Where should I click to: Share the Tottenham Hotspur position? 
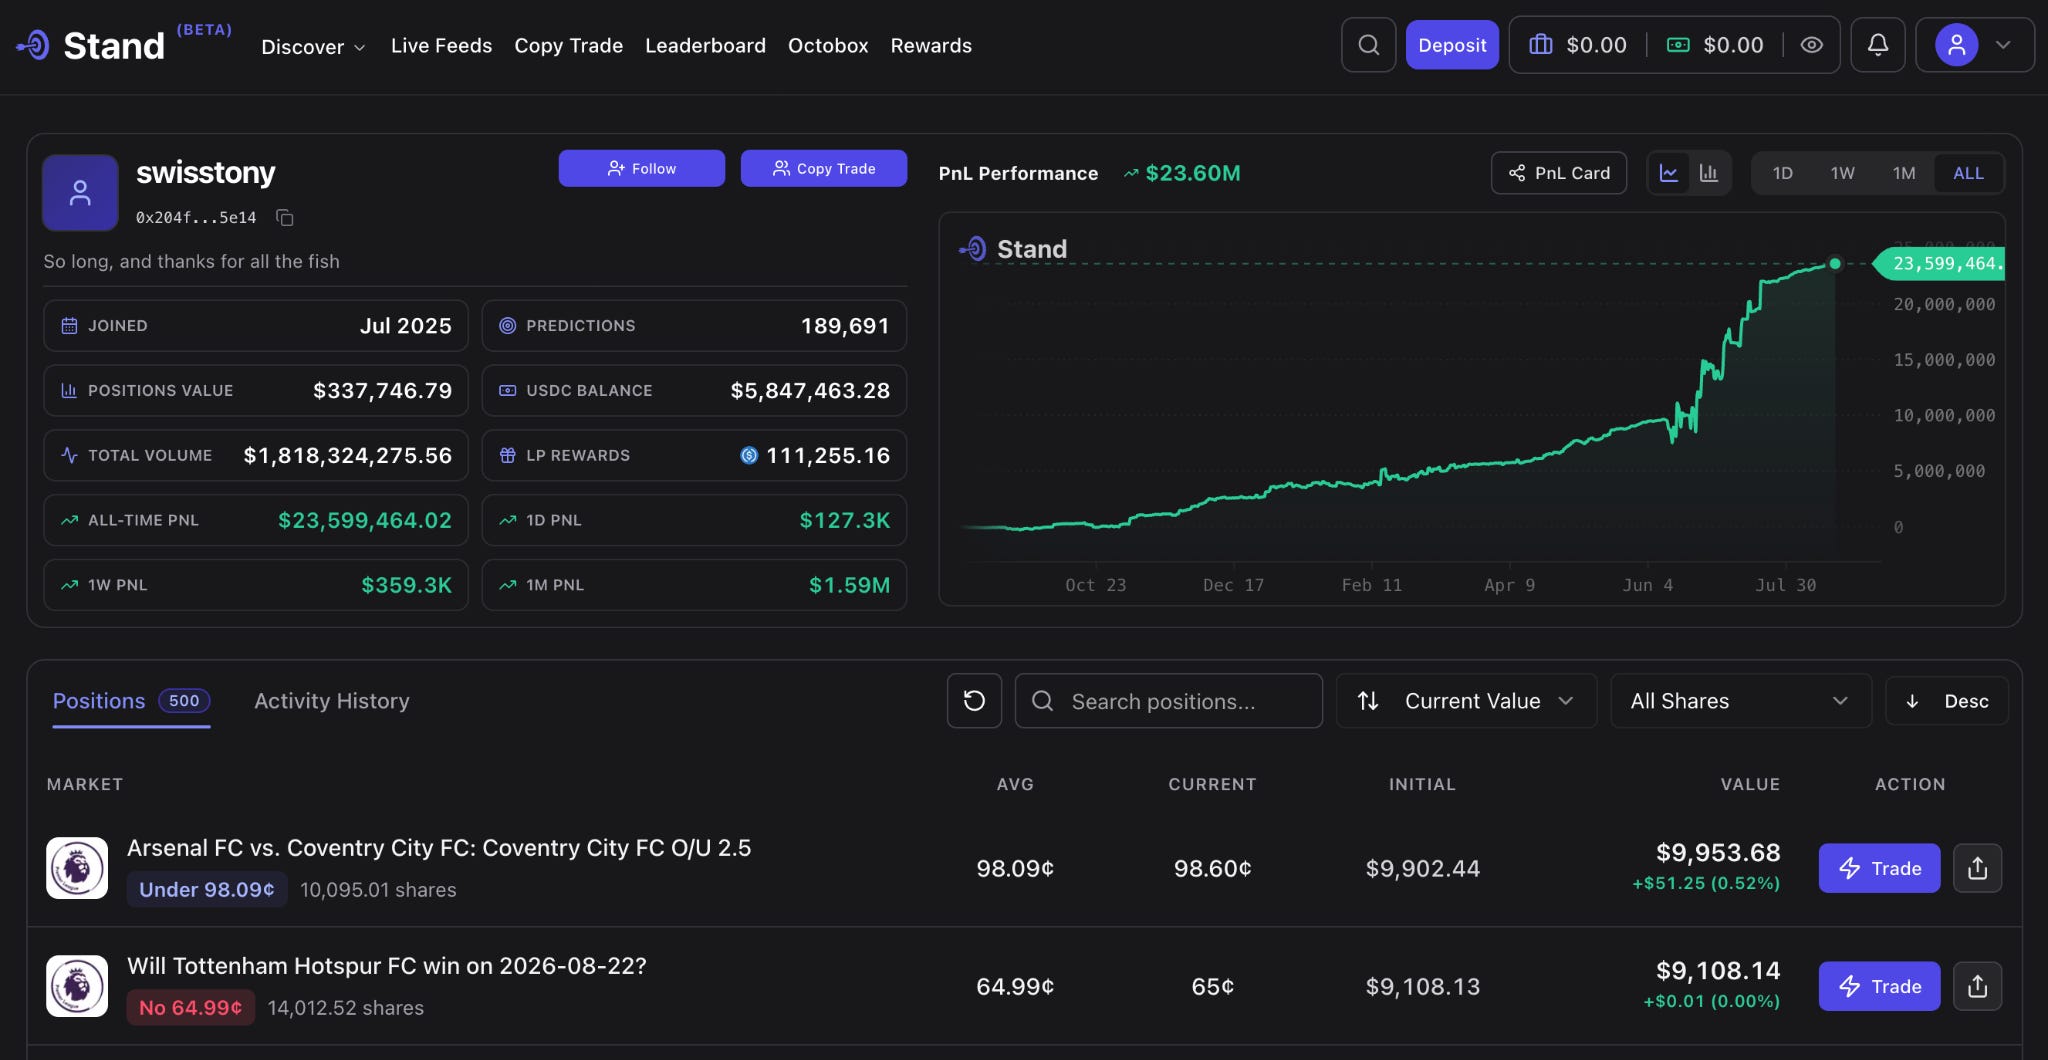[x=1977, y=986]
